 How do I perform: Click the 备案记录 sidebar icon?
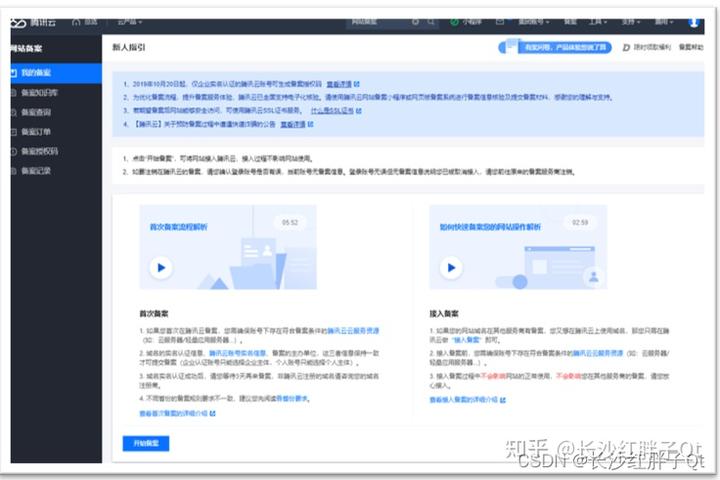coord(14,171)
